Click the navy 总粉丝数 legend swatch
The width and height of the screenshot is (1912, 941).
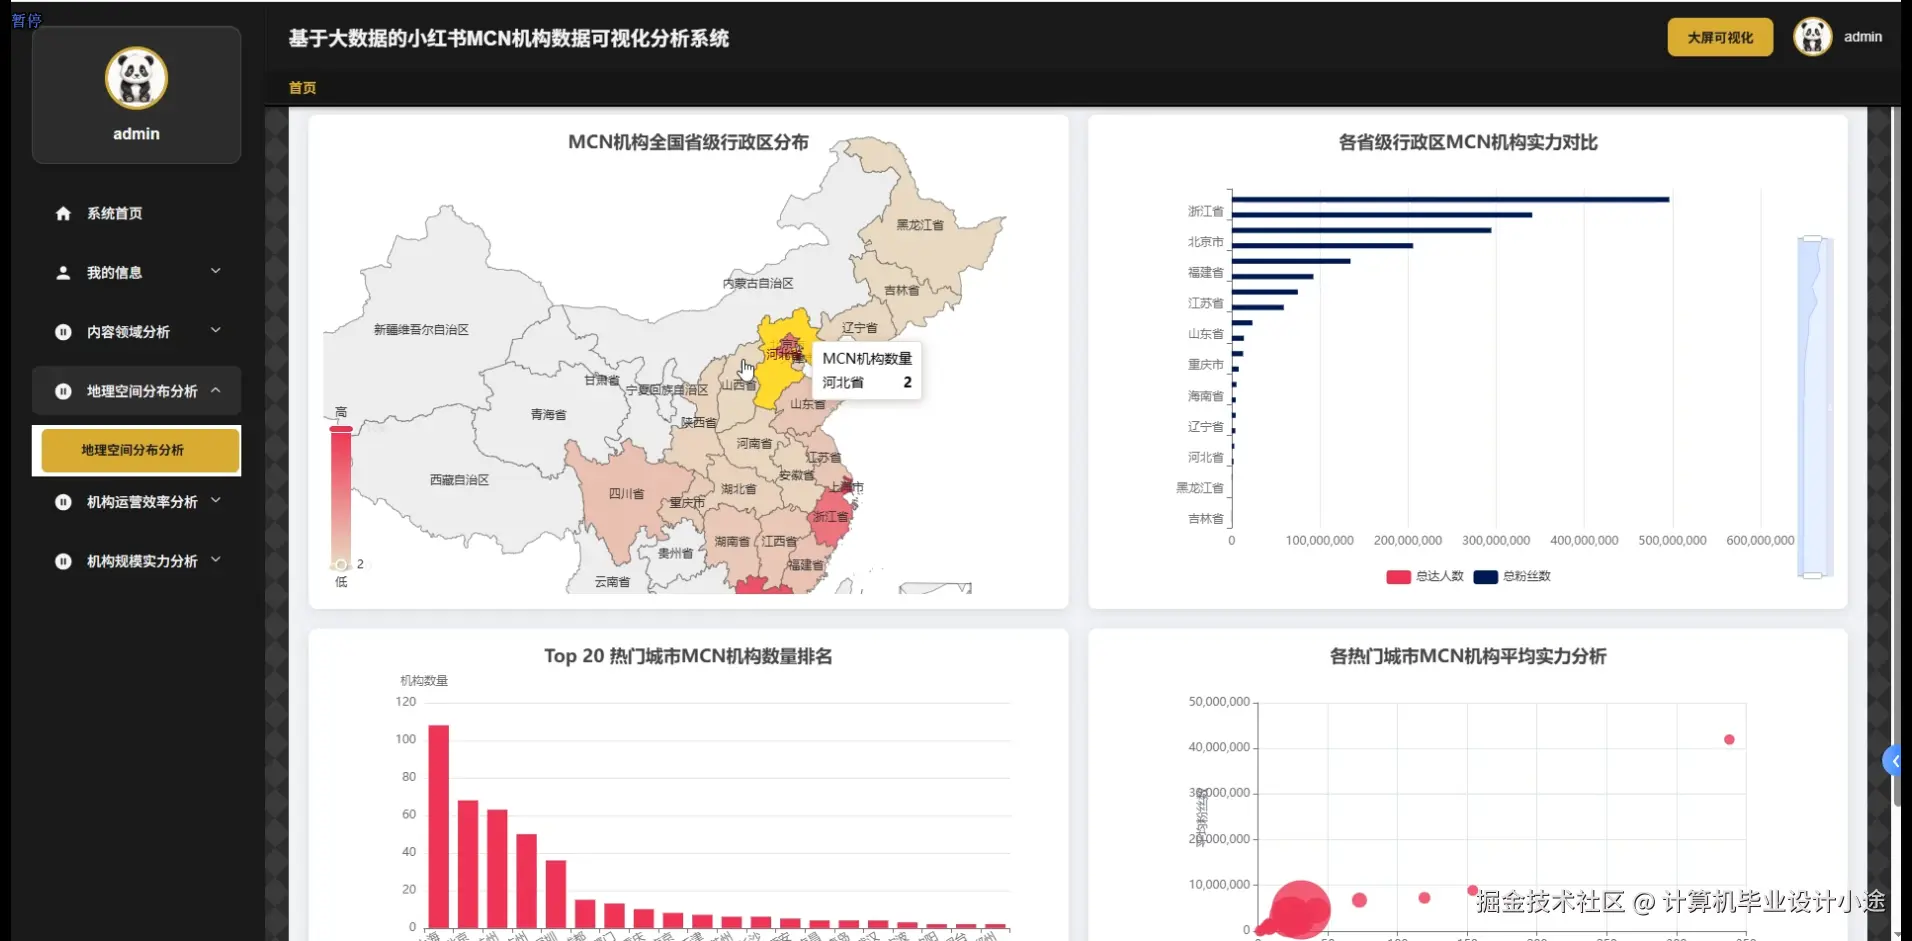pyautogui.click(x=1485, y=577)
